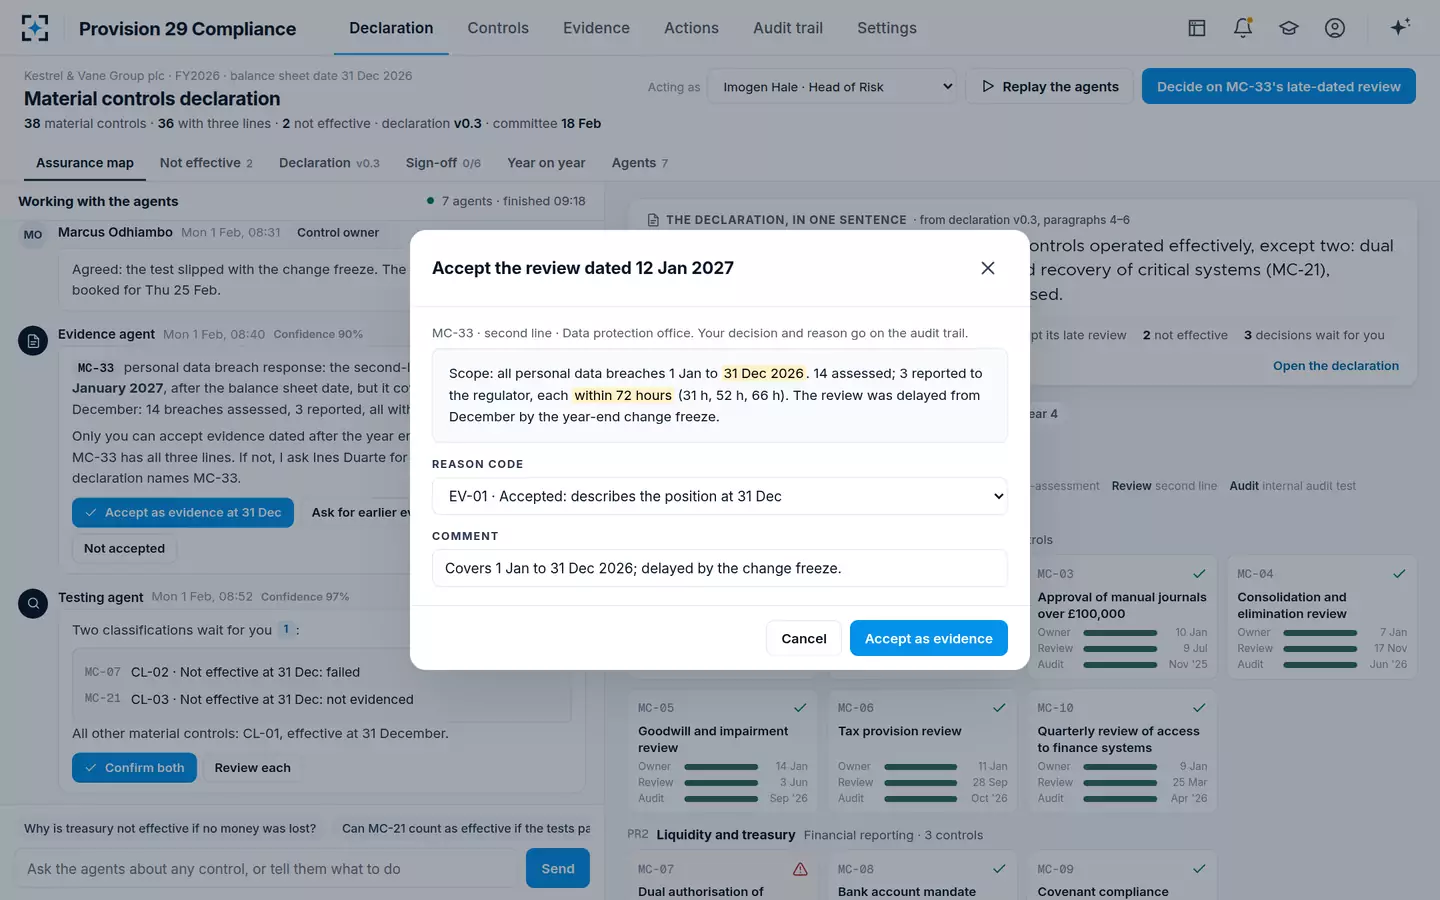Click the Open the declaration link
This screenshot has width=1440, height=900.
[x=1336, y=366]
